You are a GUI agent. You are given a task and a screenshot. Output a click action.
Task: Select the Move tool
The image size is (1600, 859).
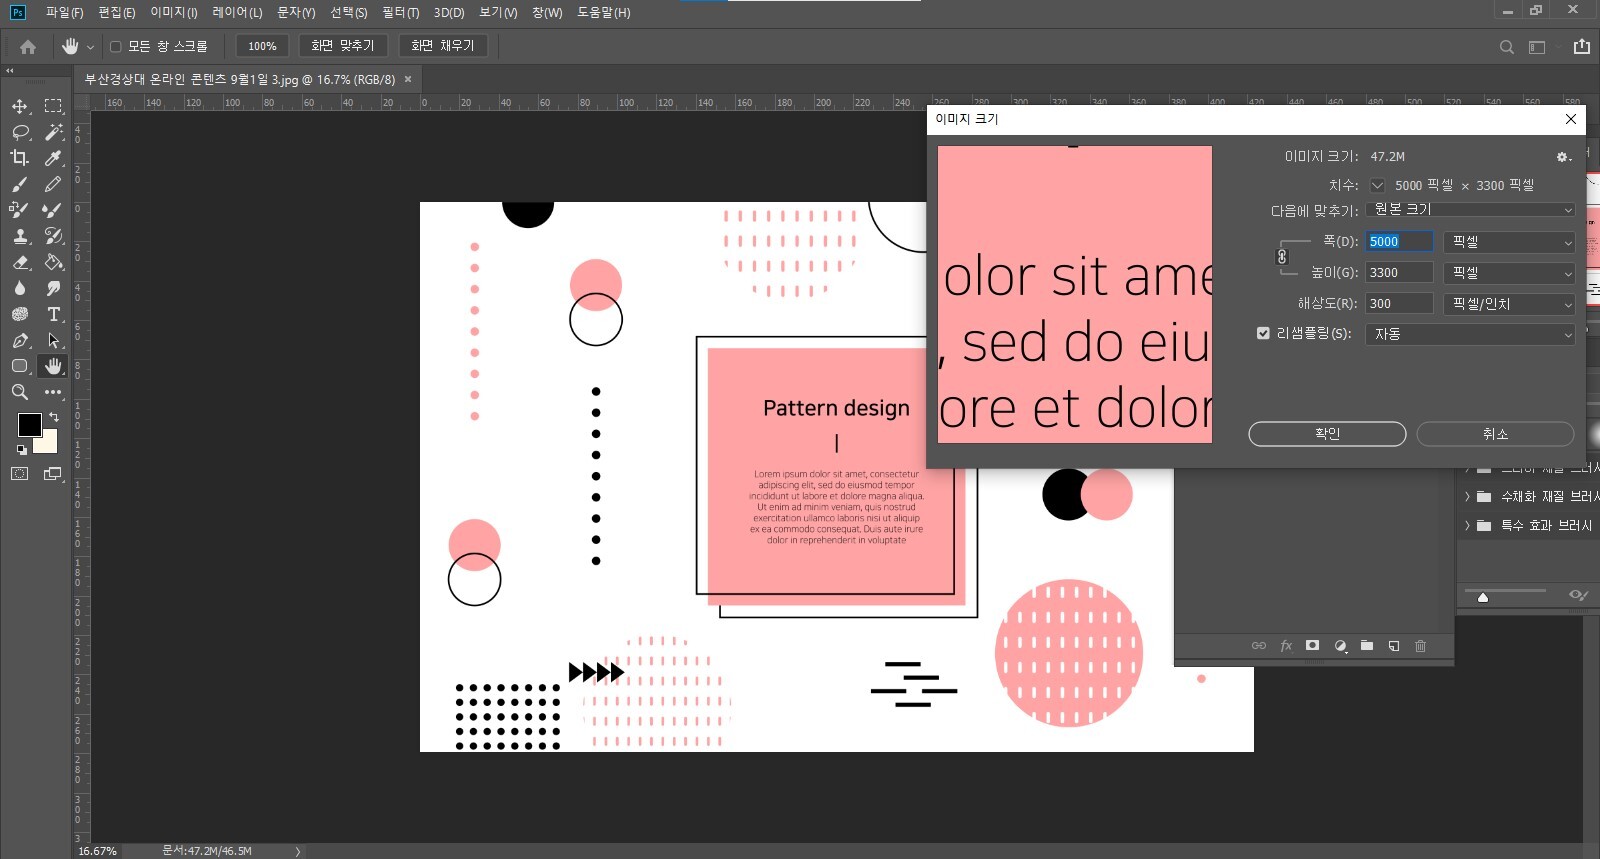[x=19, y=106]
